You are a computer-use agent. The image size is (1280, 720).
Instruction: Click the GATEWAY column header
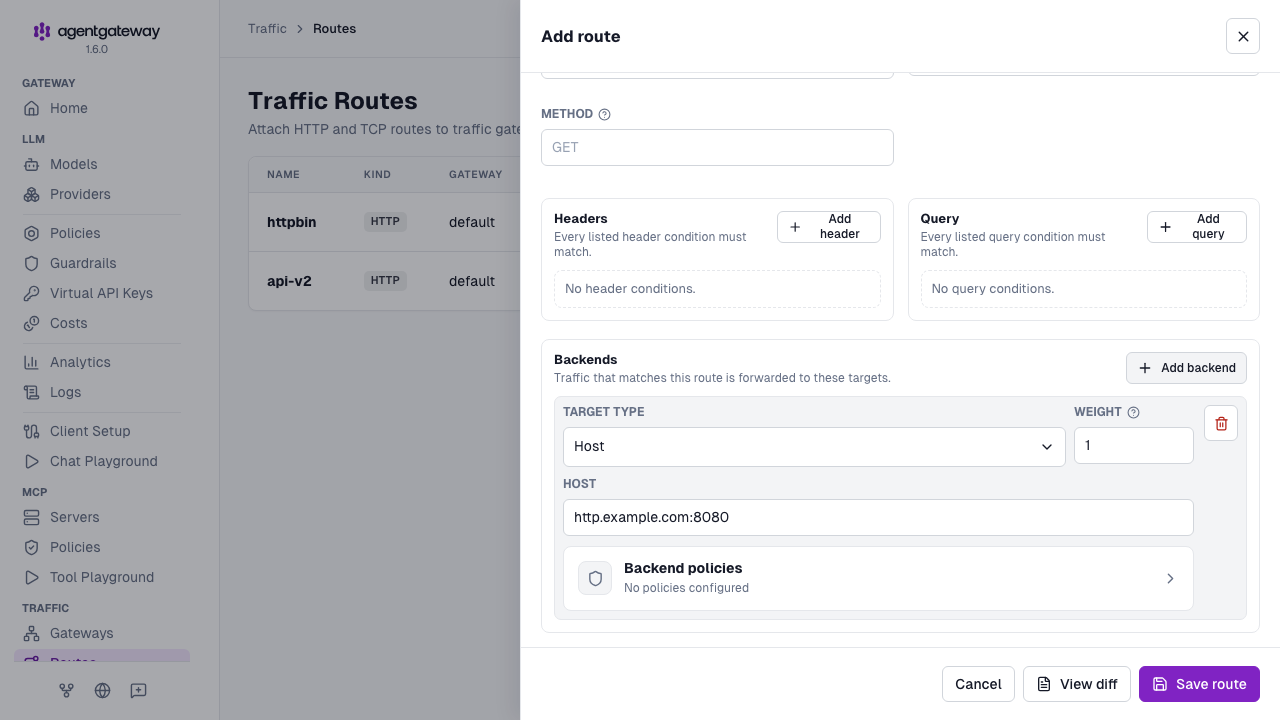click(x=476, y=174)
